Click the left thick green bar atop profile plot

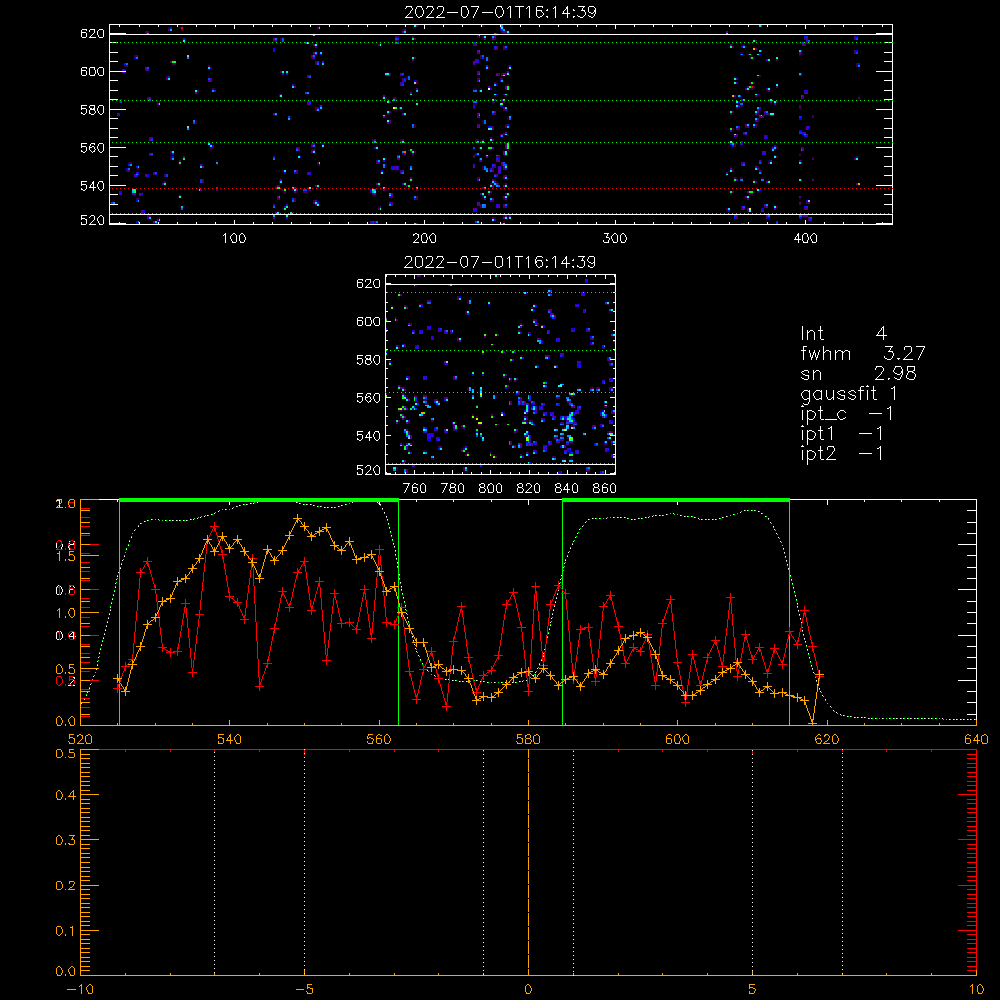259,501
